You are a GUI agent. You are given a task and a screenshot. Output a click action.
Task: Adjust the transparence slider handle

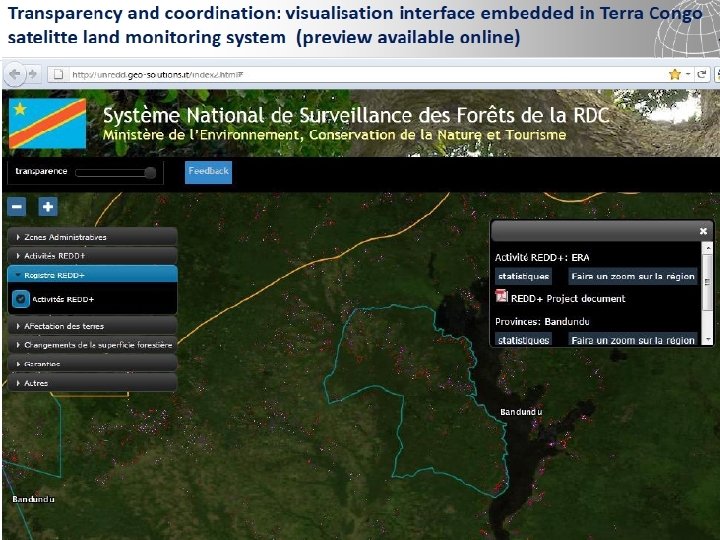point(150,173)
